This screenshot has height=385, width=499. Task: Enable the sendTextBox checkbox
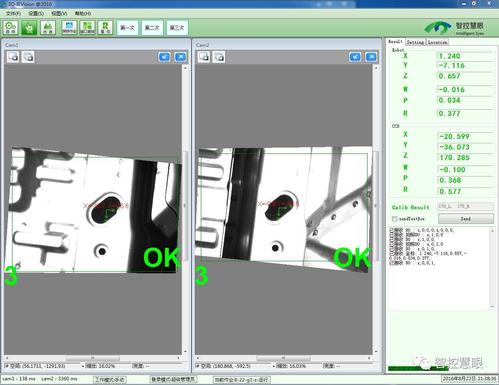click(395, 219)
